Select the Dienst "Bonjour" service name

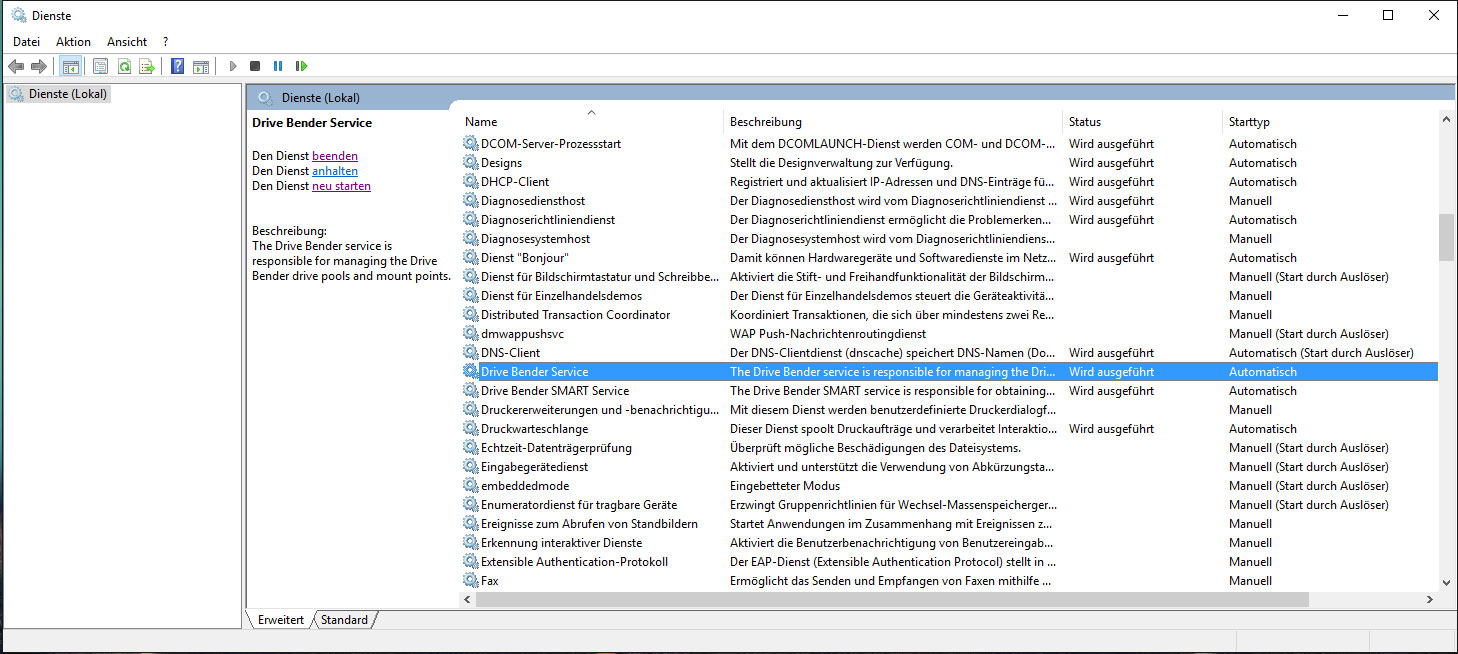click(525, 257)
